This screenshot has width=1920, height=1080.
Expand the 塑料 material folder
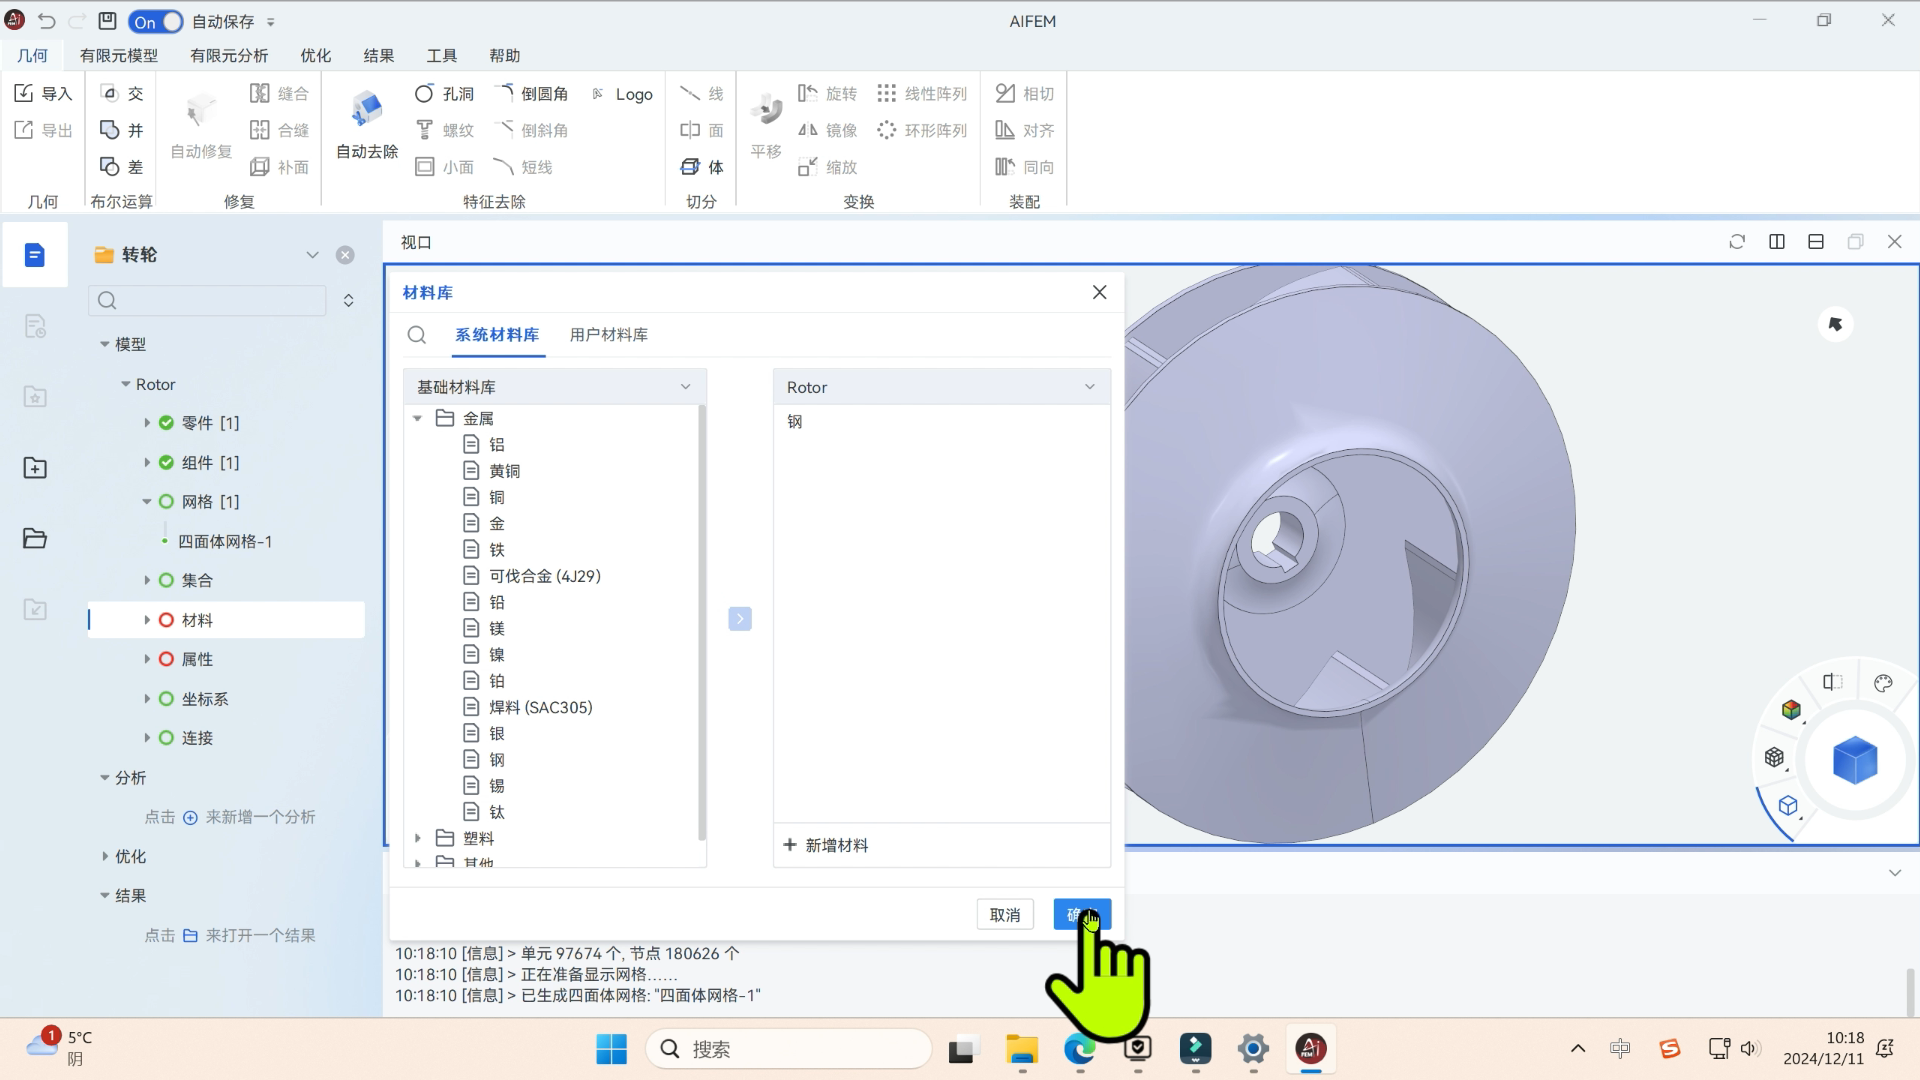[418, 838]
